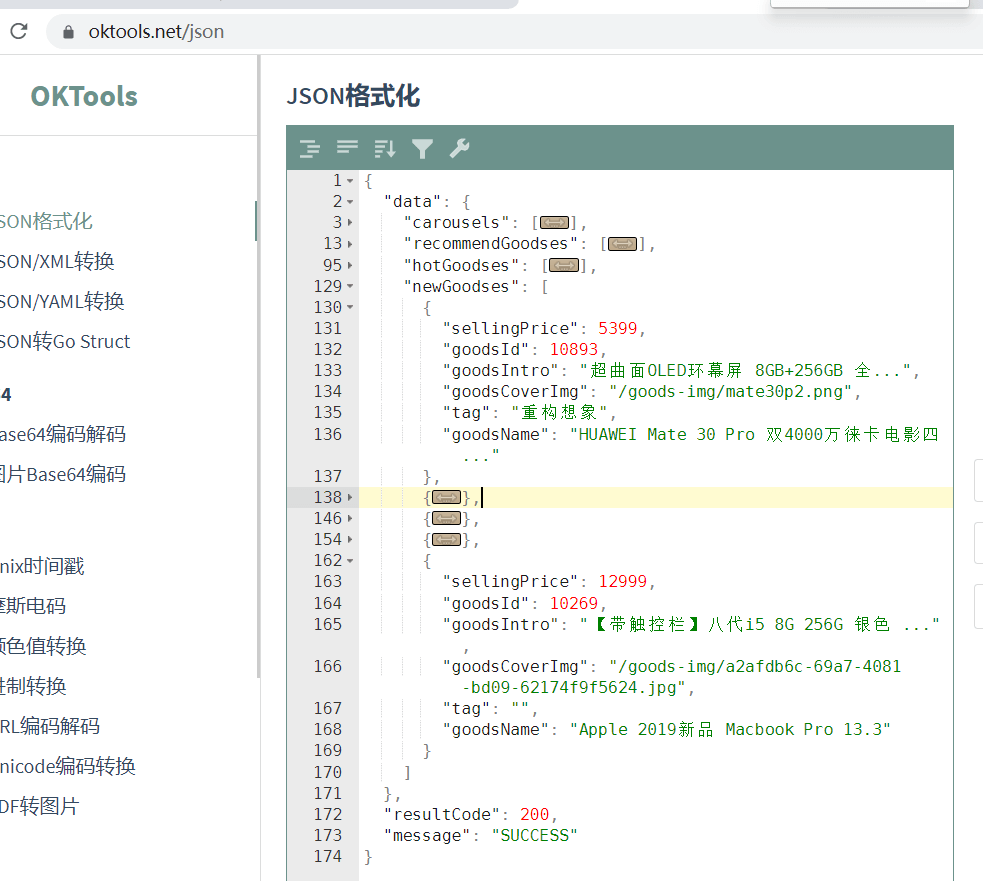Click sellingPrice value 12999
This screenshot has height=881, width=983.
click(623, 582)
